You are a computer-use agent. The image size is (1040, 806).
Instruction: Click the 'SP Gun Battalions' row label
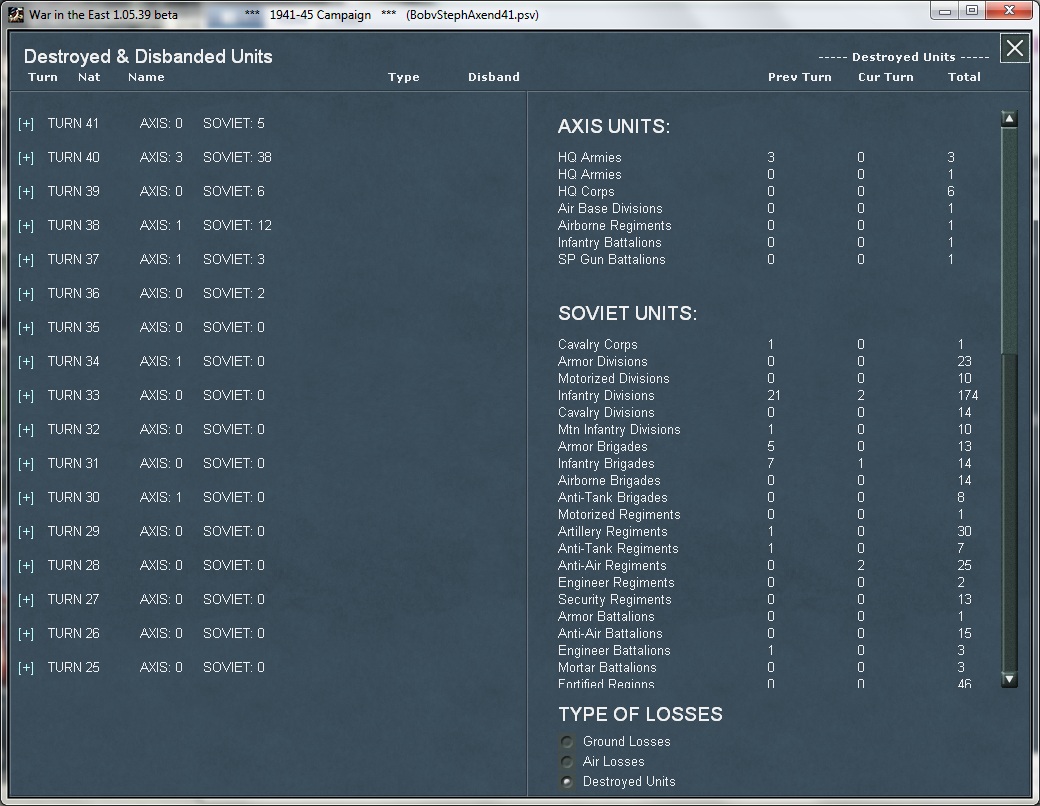611,259
